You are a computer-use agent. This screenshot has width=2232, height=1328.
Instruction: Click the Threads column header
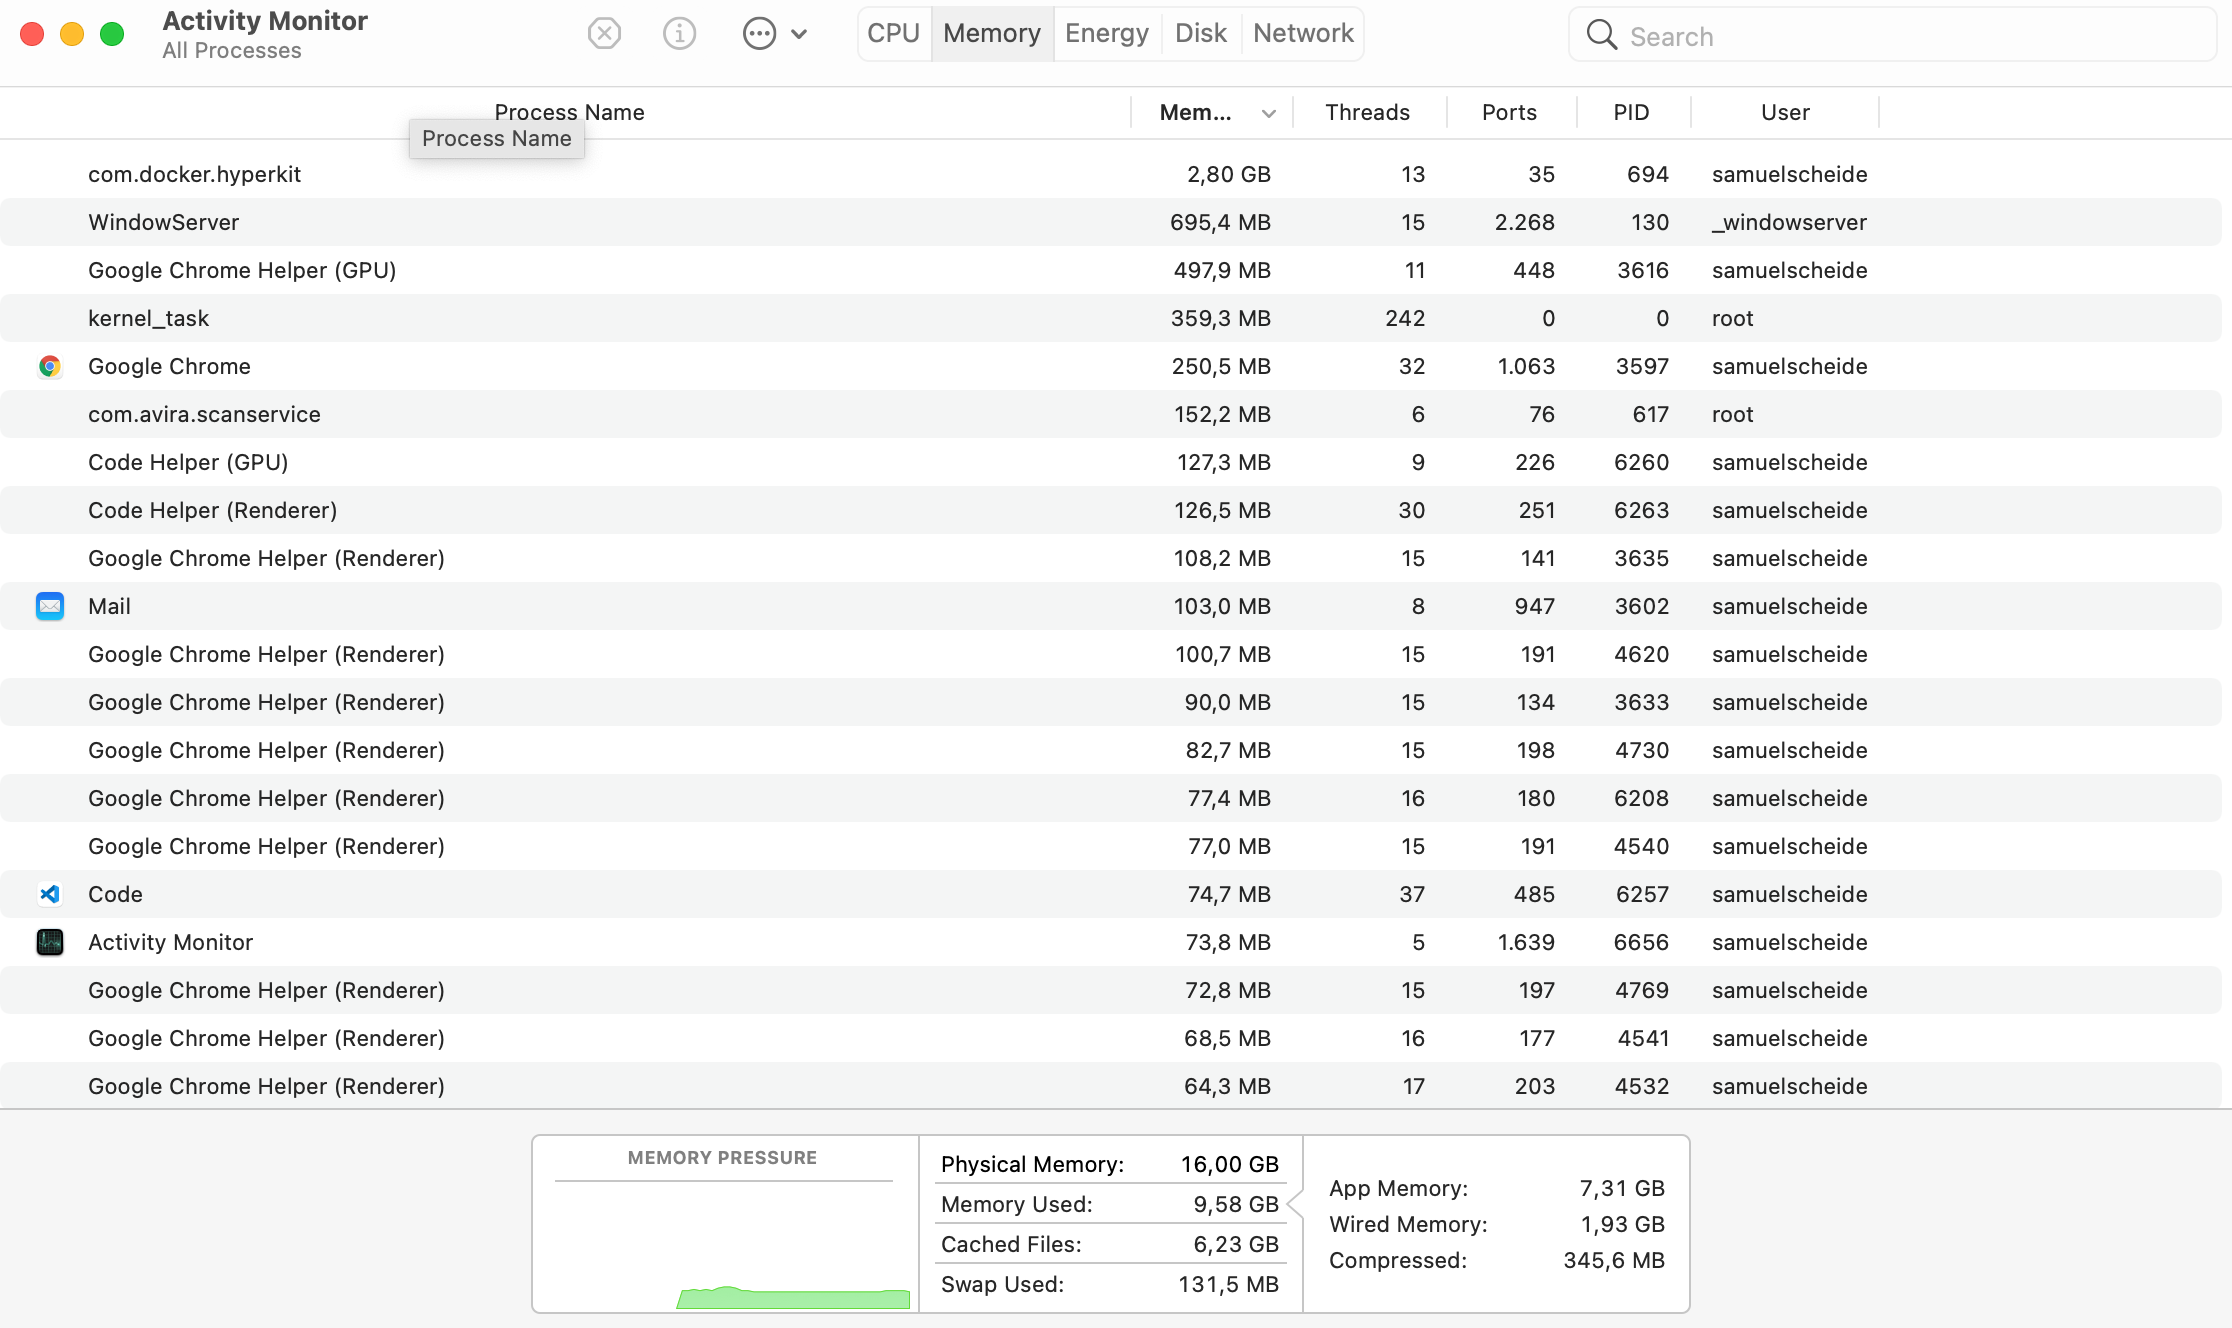[1366, 111]
